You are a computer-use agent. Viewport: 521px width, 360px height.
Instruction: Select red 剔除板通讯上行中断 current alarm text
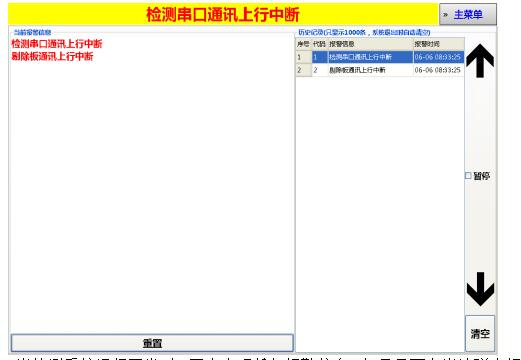[52, 56]
